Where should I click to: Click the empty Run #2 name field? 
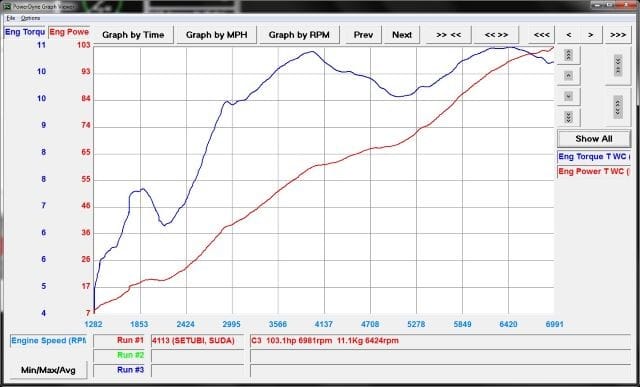[x=197, y=356]
